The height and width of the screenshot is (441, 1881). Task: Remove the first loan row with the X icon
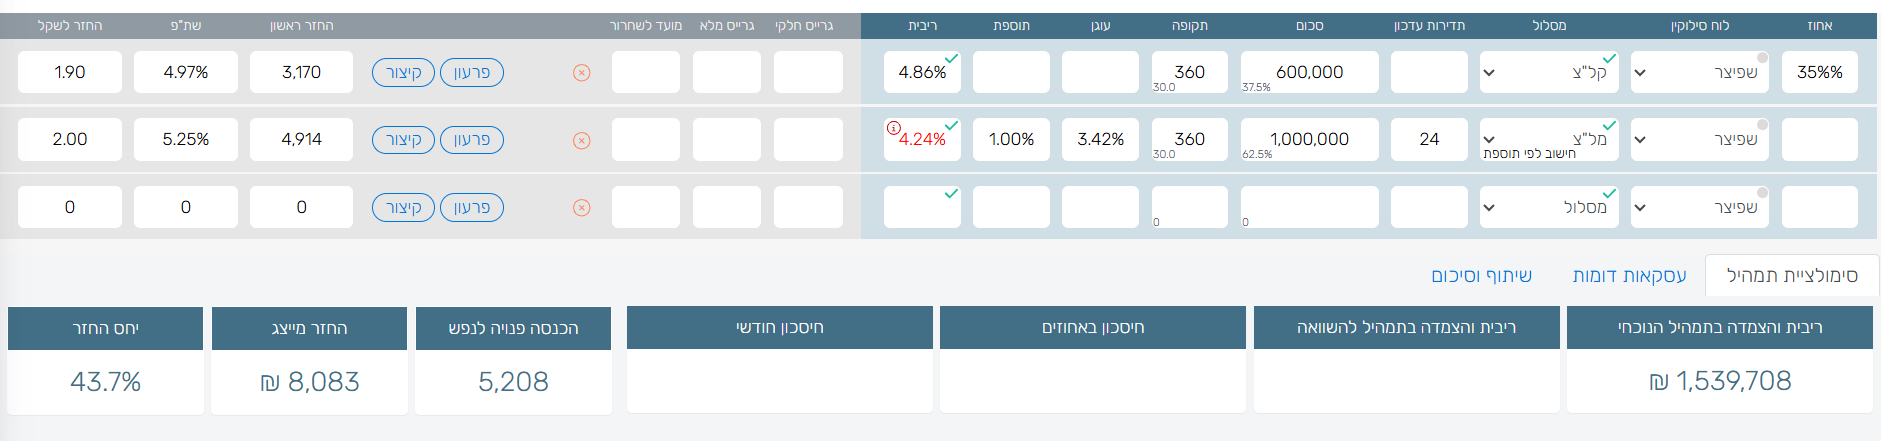581,73
